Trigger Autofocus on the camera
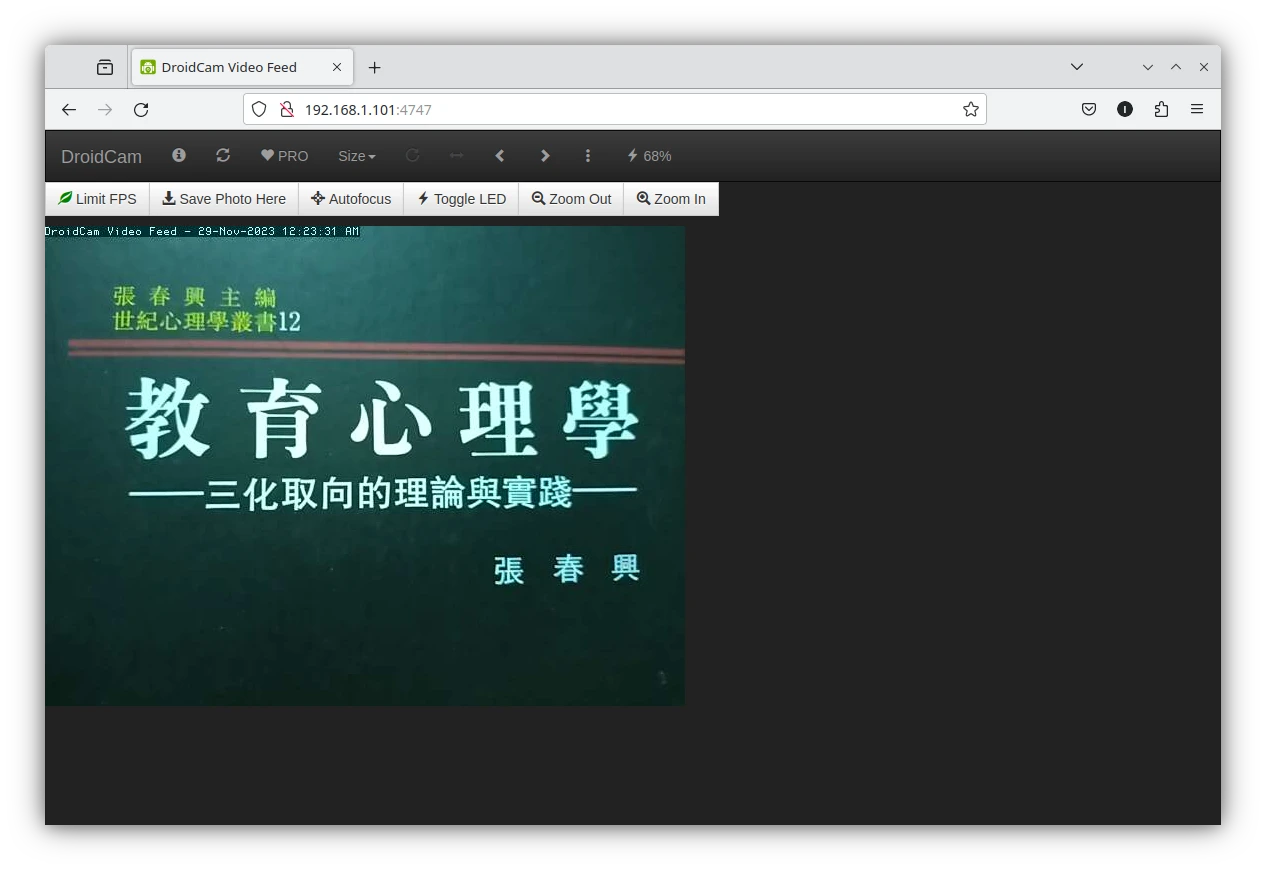The width and height of the screenshot is (1266, 870). coord(351,199)
